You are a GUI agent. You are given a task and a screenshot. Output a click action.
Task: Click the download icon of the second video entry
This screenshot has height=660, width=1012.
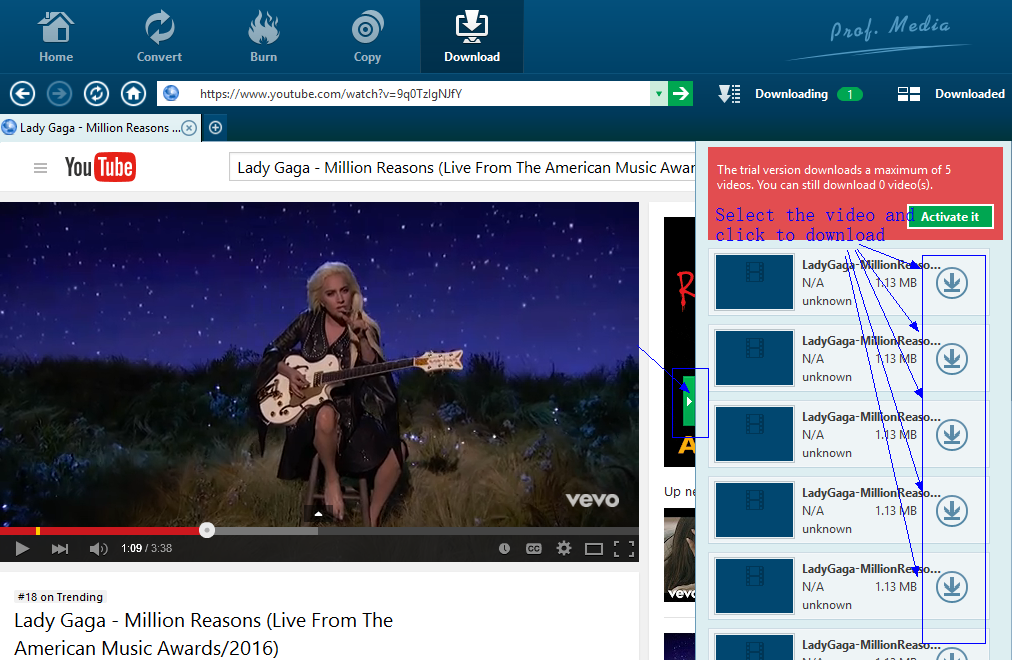[x=952, y=359]
